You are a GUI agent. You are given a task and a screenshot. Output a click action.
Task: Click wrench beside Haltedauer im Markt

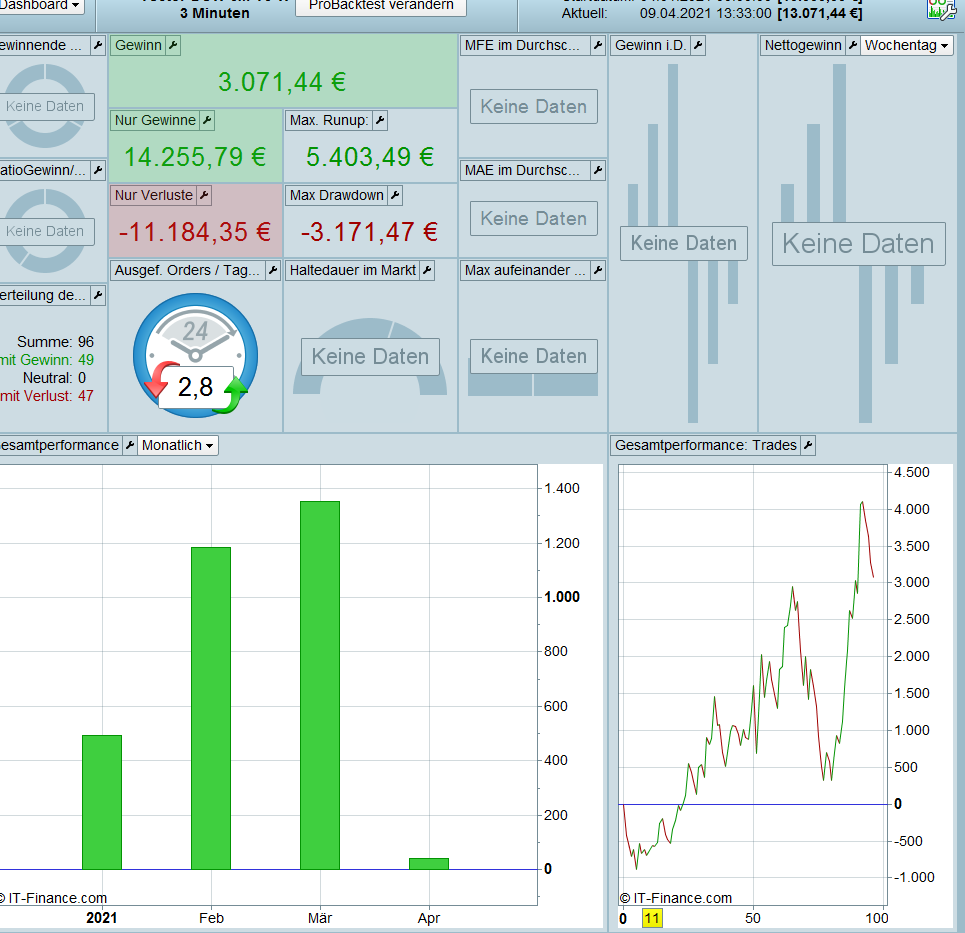[x=427, y=270]
